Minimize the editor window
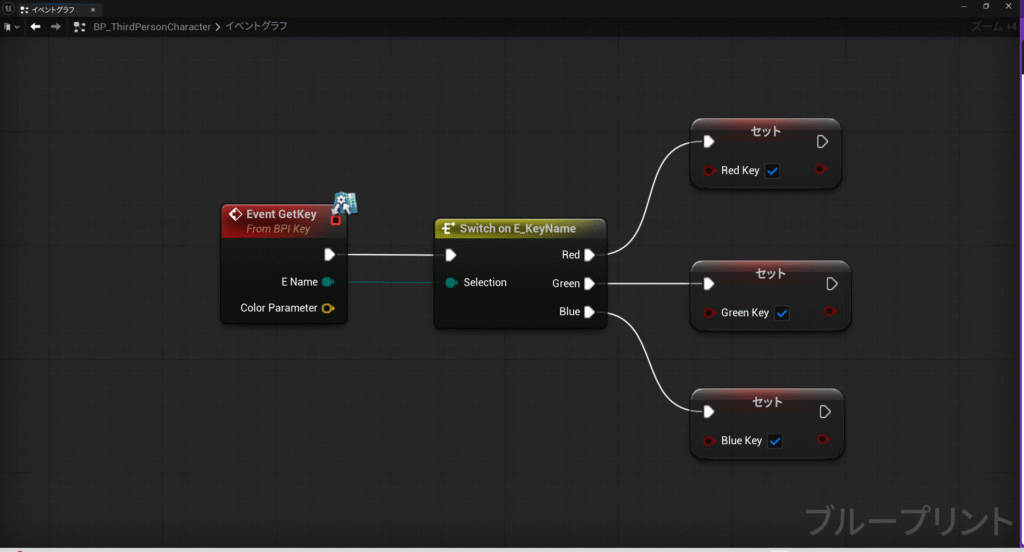This screenshot has width=1024, height=552. (964, 7)
